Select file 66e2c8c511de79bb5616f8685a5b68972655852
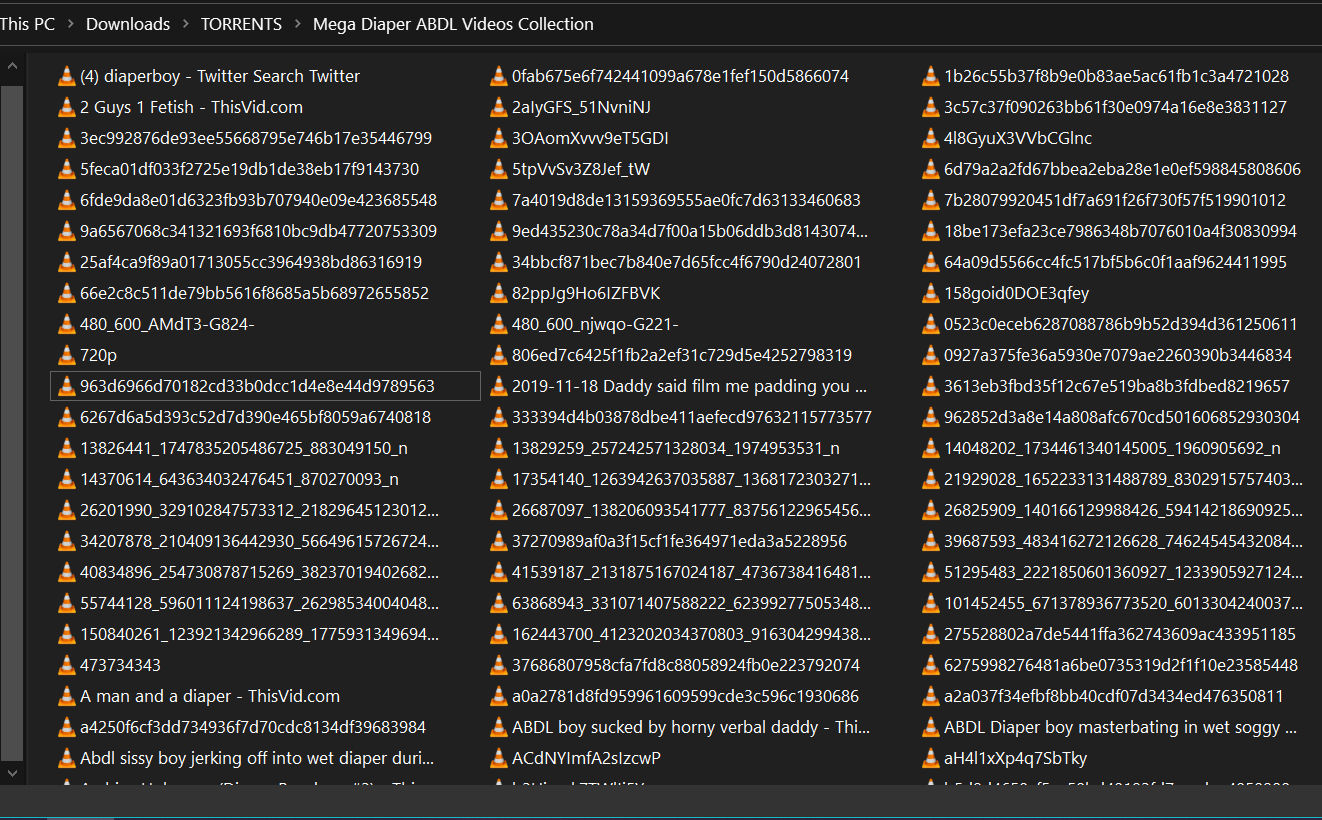The width and height of the screenshot is (1322, 820). coord(254,293)
